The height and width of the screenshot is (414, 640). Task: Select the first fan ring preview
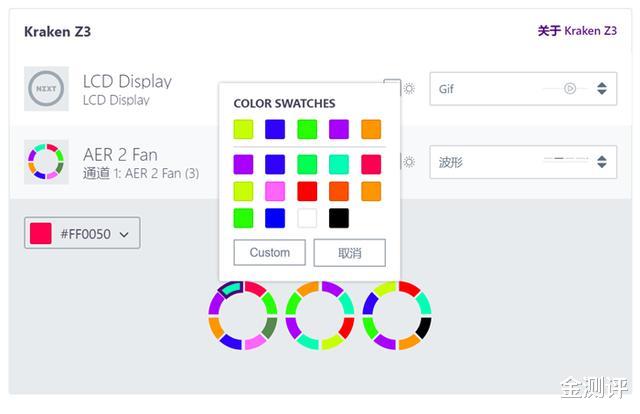point(243,316)
